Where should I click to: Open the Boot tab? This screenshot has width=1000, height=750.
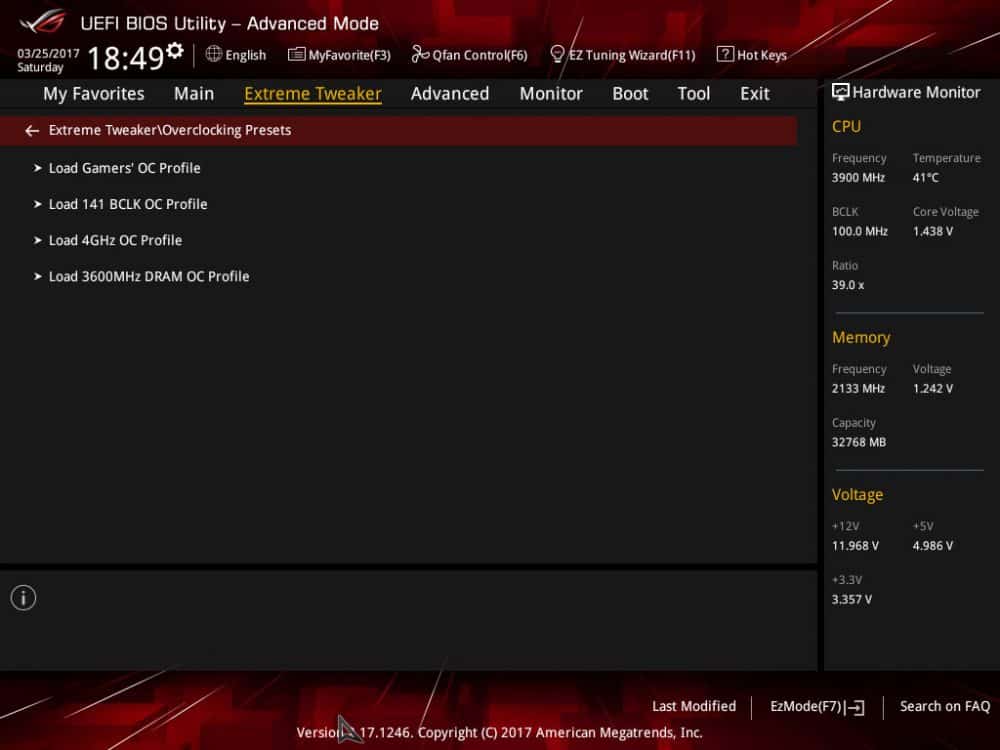(630, 94)
